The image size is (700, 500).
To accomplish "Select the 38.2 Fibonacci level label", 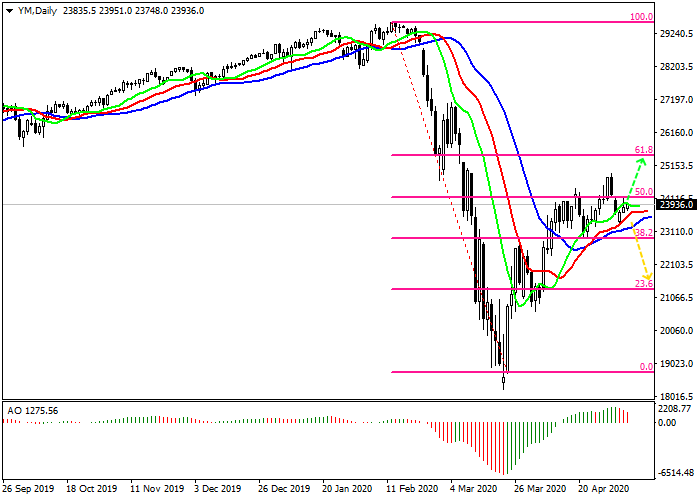I will pyautogui.click(x=643, y=232).
